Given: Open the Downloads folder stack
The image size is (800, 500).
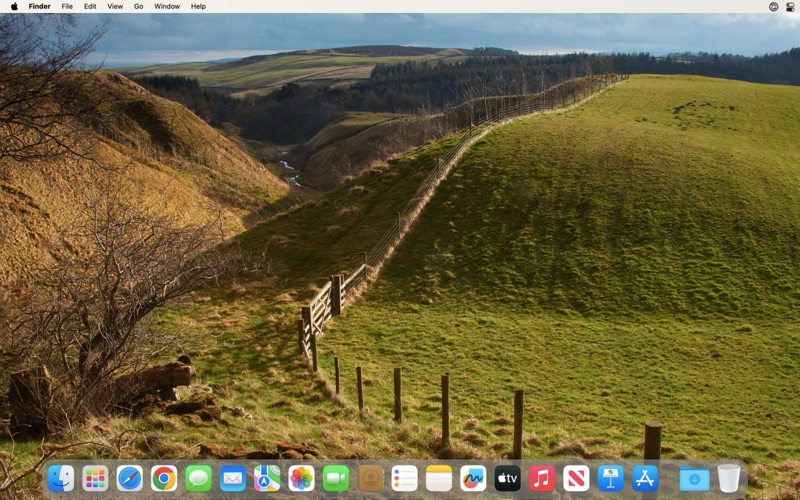Looking at the screenshot, I should tap(694, 478).
